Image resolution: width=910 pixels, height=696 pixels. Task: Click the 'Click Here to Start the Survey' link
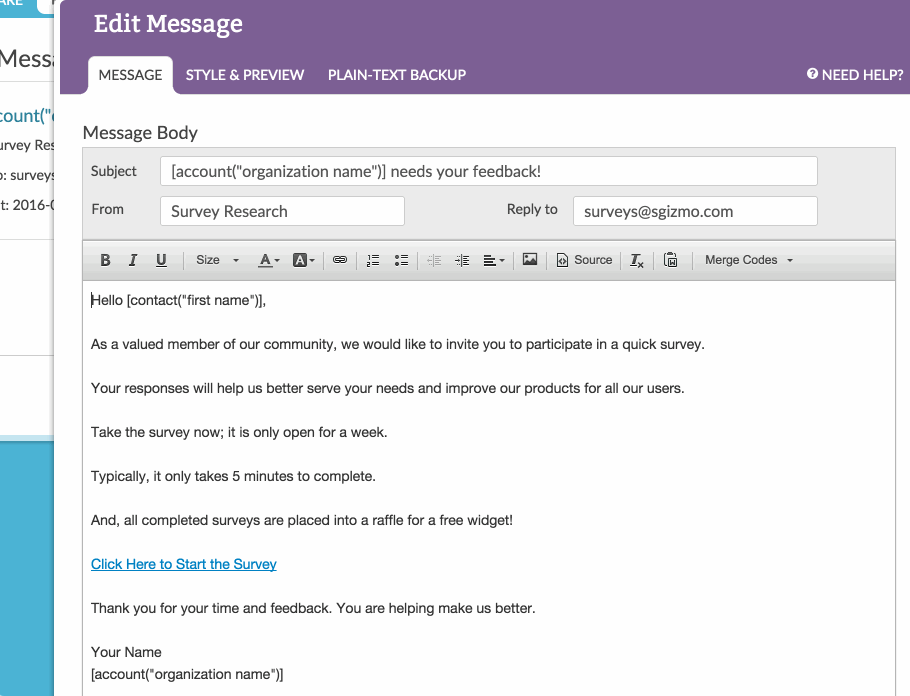click(183, 564)
